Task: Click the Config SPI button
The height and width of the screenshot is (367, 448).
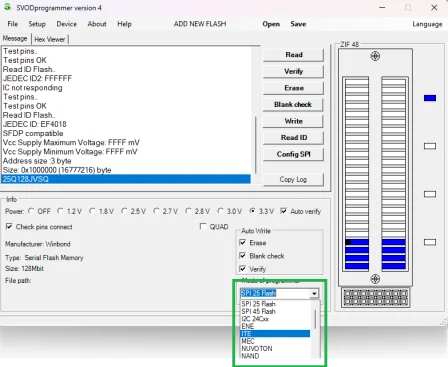Action: 293,154
